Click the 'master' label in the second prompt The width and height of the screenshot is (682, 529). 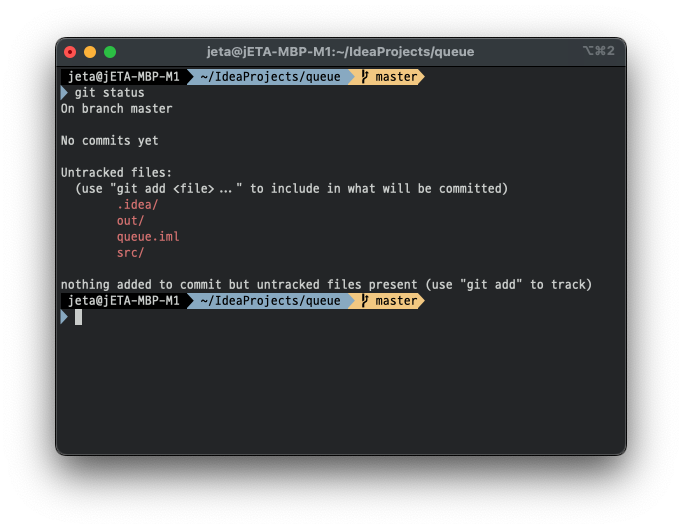[x=396, y=301]
